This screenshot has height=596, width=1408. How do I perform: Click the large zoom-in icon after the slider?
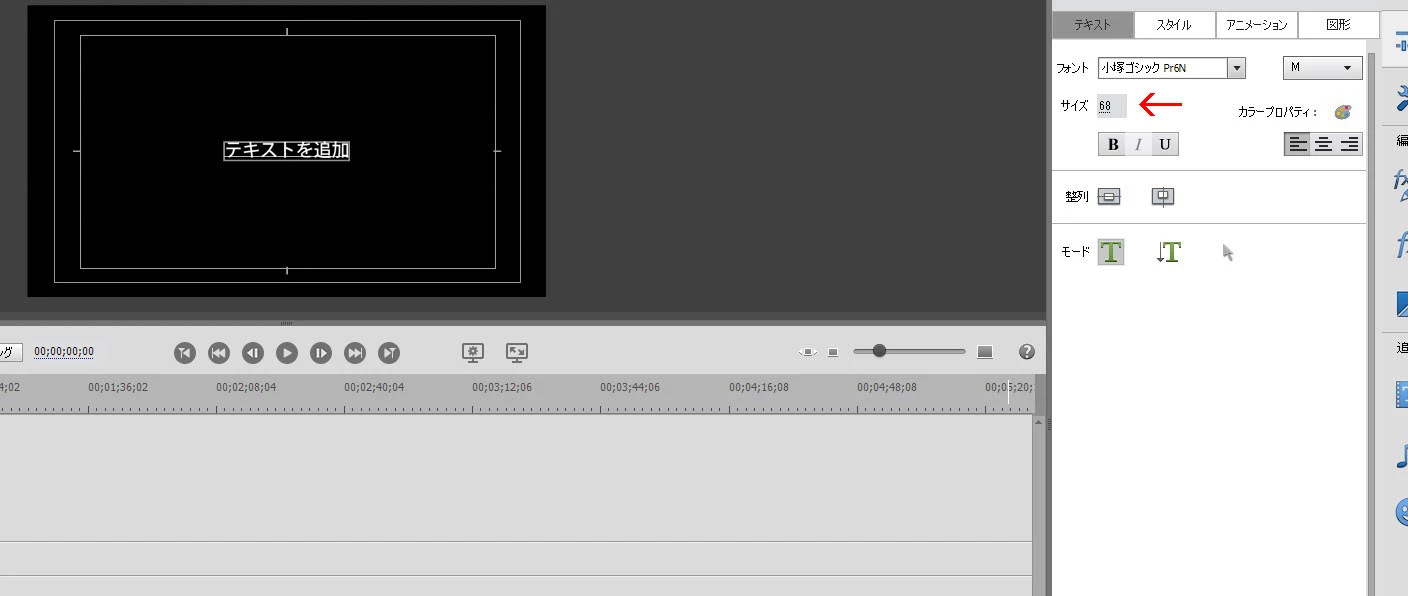[x=985, y=352]
